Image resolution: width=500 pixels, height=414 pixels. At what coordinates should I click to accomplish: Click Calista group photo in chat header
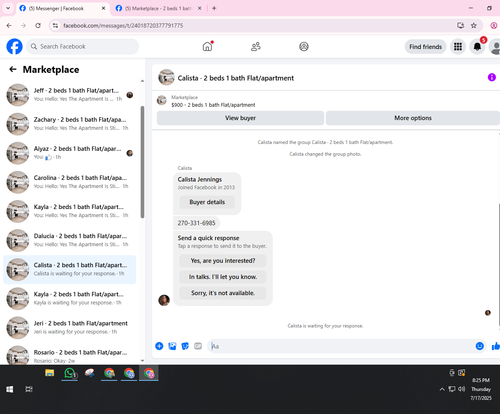(166, 77)
